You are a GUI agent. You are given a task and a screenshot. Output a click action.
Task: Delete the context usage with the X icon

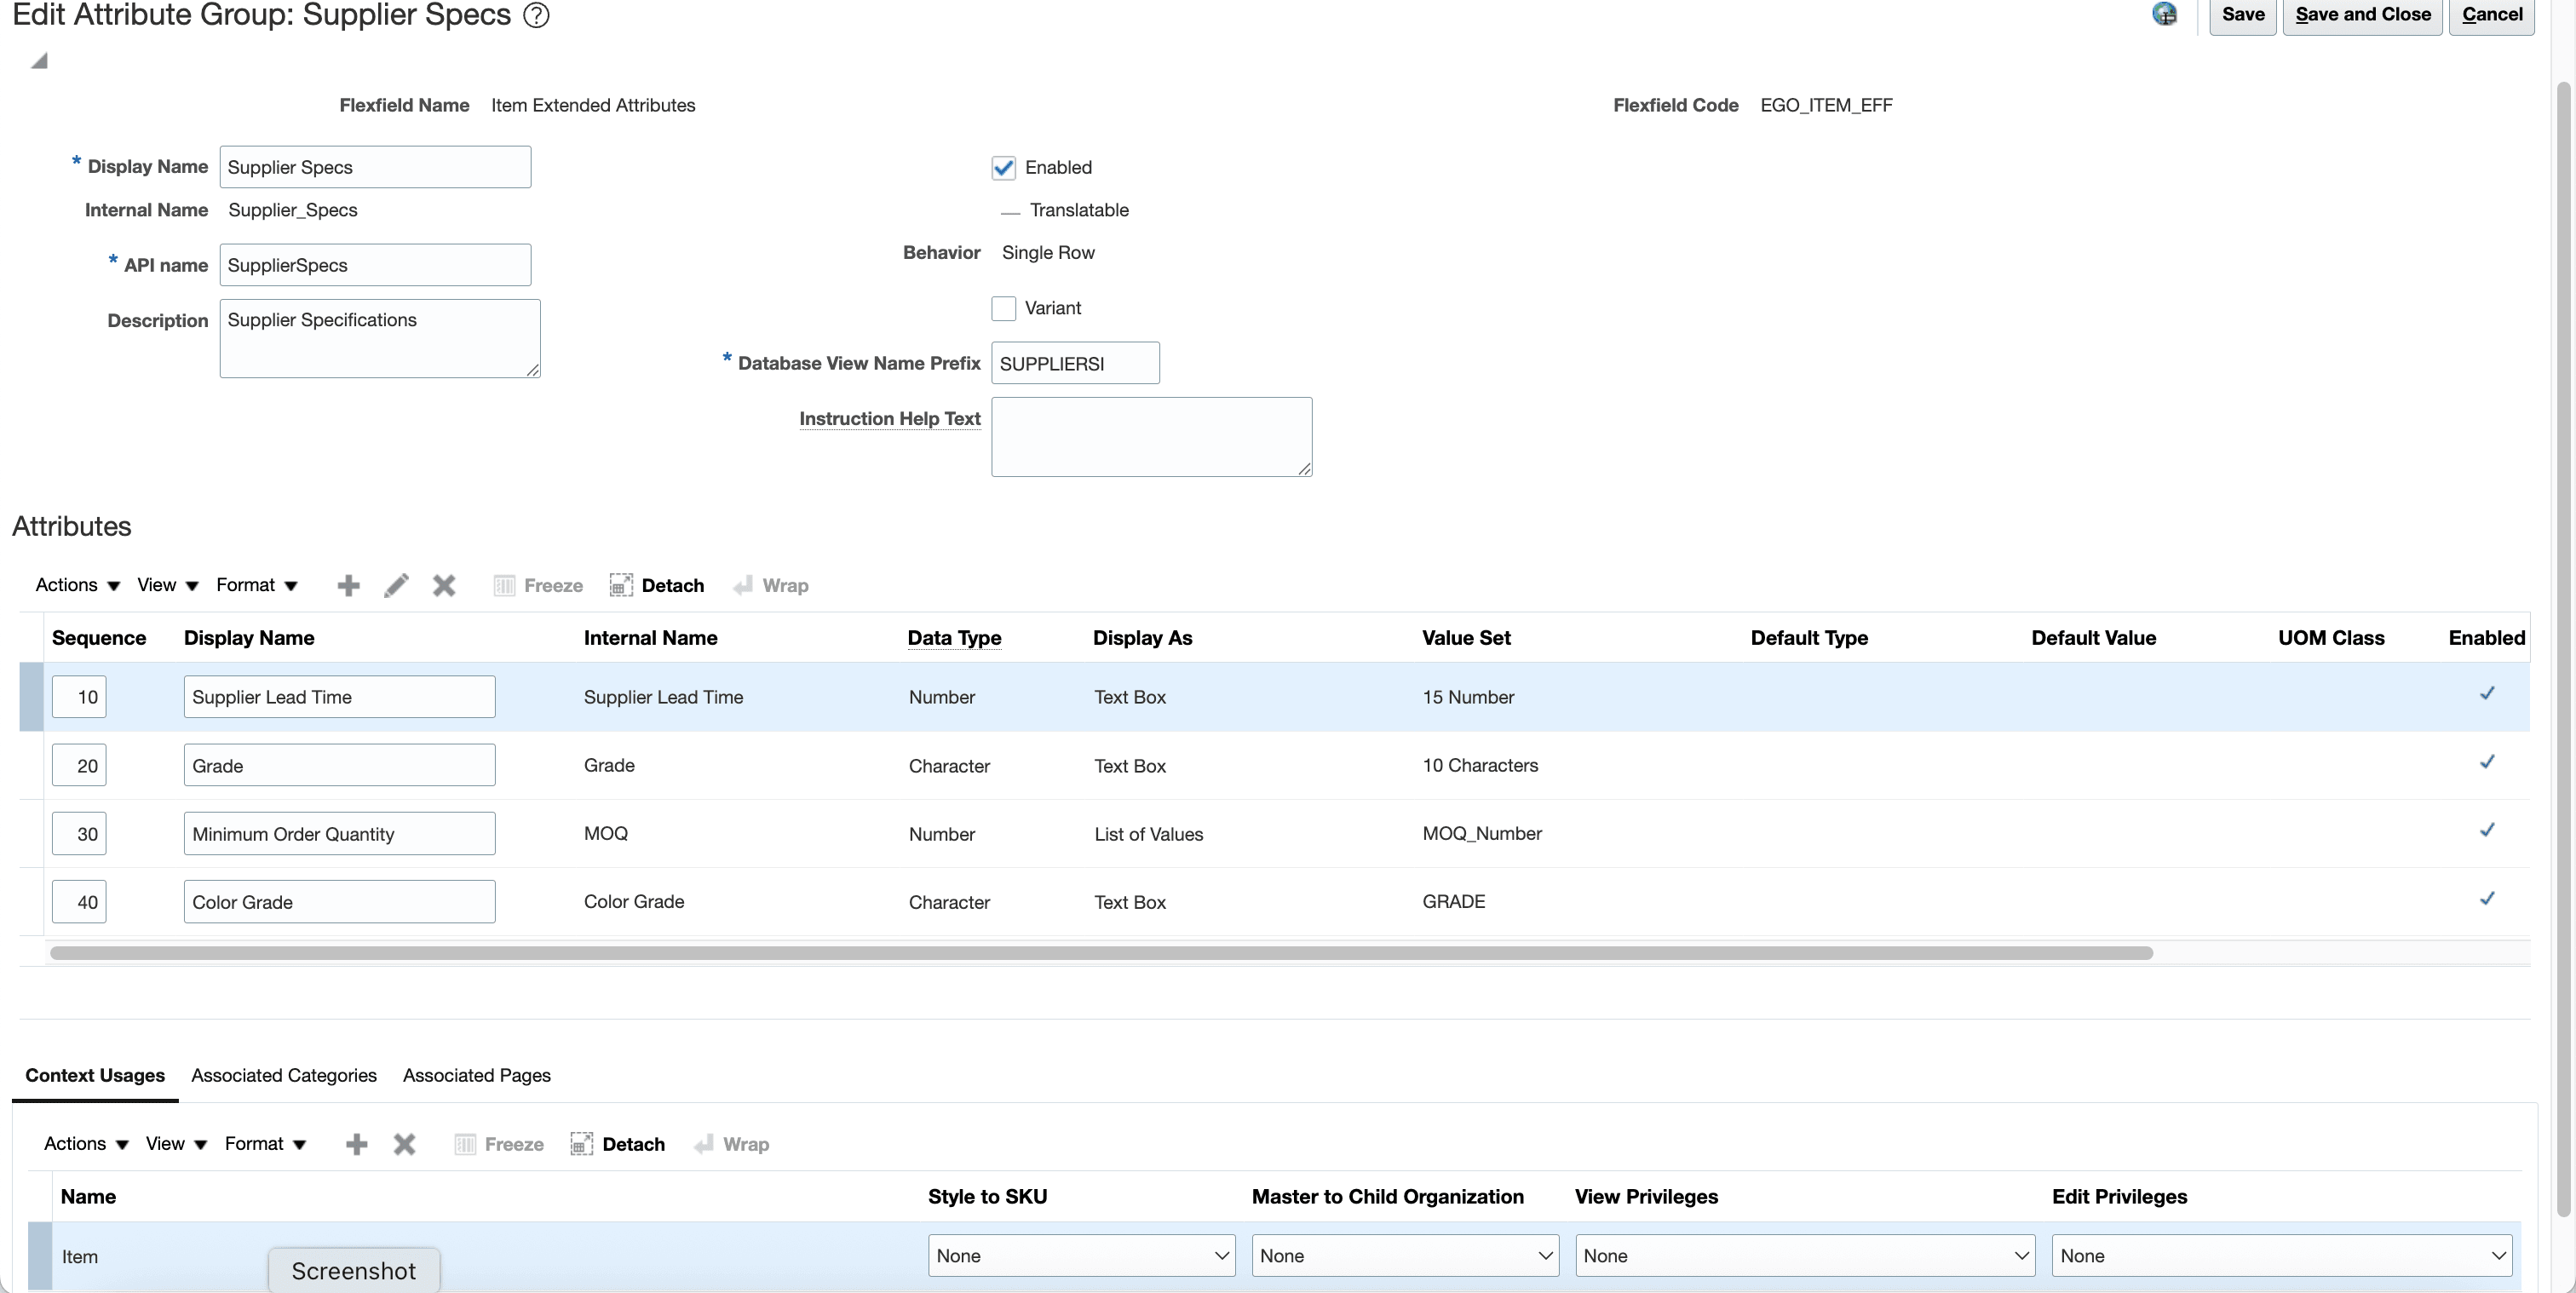point(404,1144)
